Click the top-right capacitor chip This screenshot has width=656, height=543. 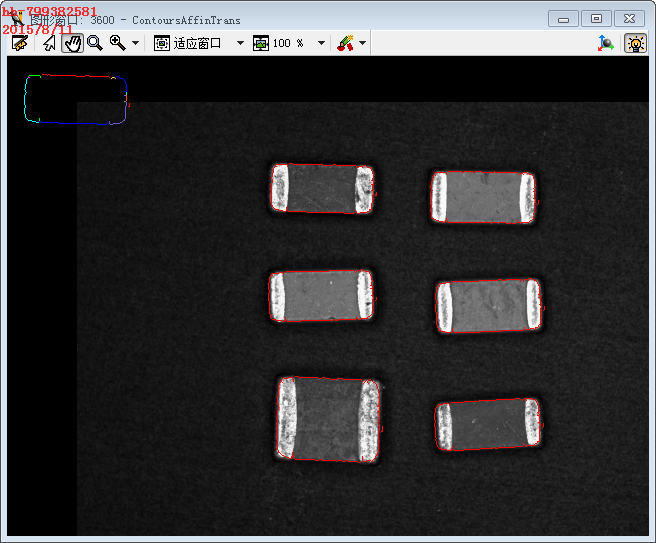click(483, 197)
